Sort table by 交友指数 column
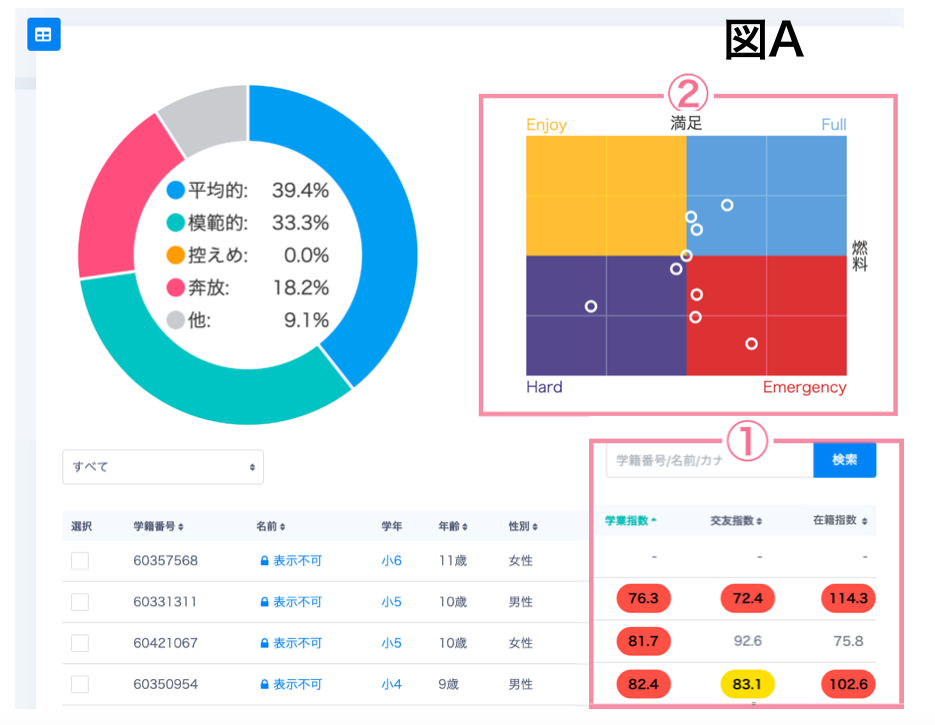Image resolution: width=935 pixels, height=725 pixels. (x=736, y=520)
